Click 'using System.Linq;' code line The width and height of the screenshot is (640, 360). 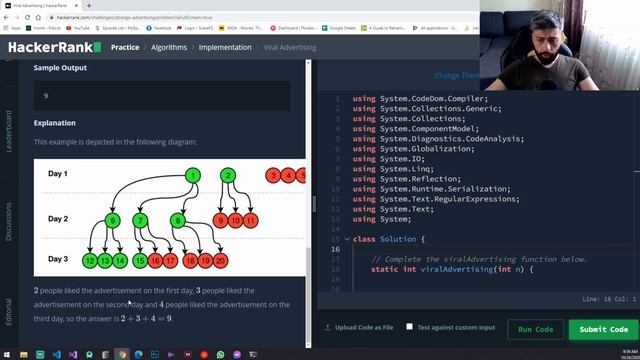393,169
